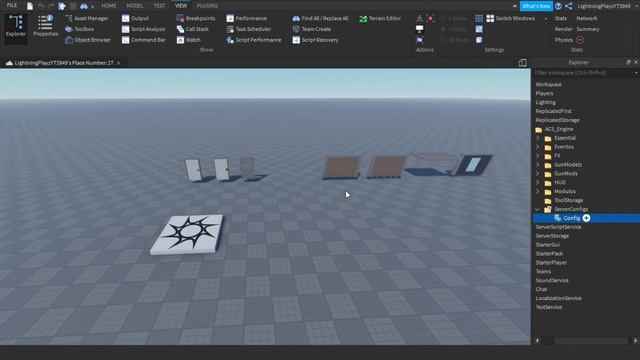Image resolution: width=640 pixels, height=360 pixels.
Task: Toggle the show grid icon in Settings
Action: [x=479, y=18]
